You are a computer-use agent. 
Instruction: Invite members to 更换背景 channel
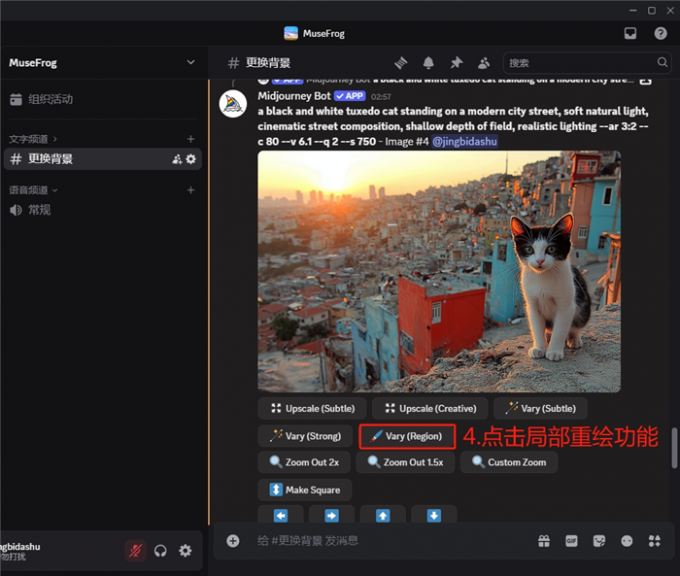177,159
